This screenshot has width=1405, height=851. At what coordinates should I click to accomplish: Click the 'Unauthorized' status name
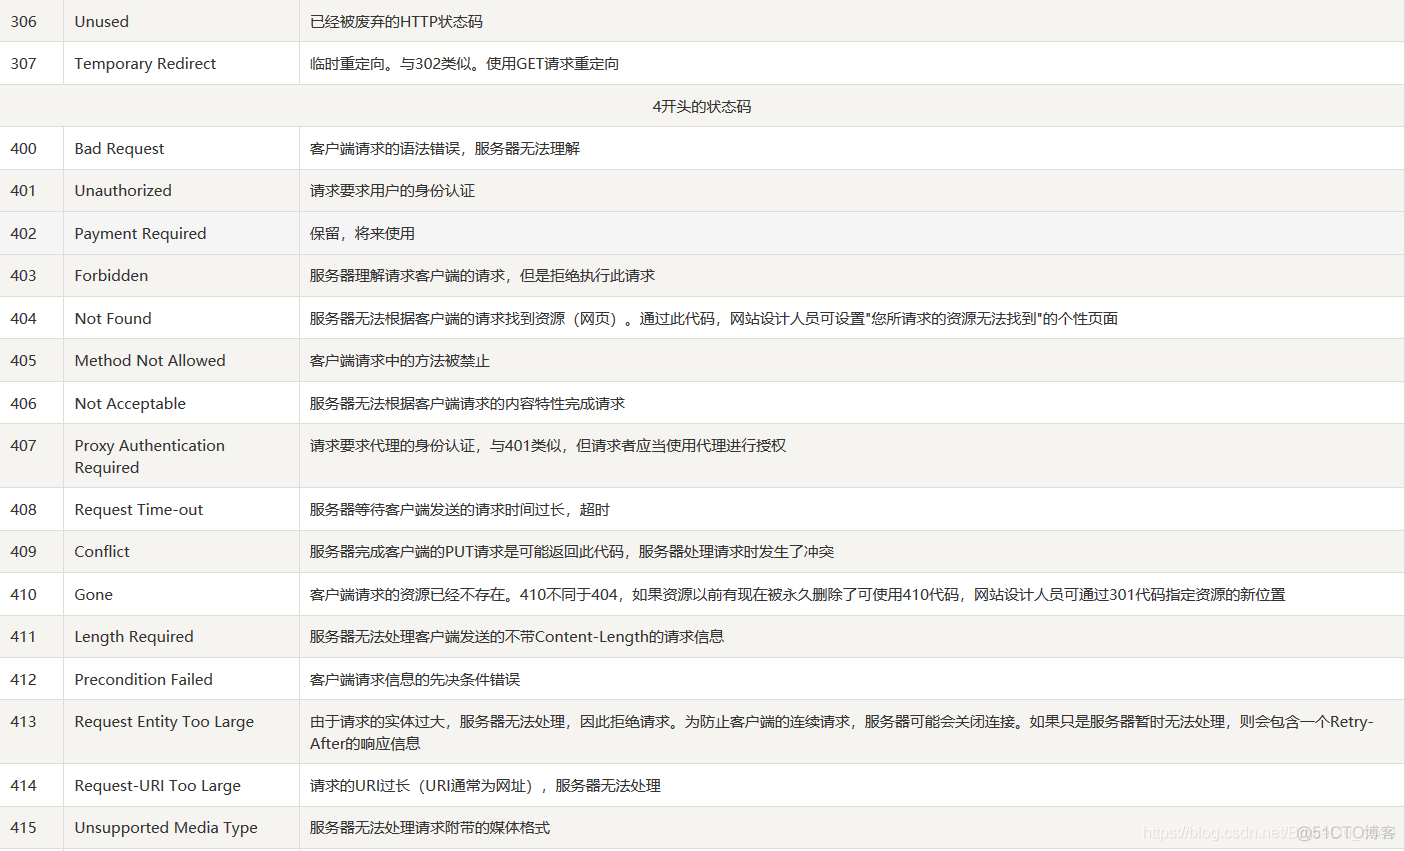(123, 190)
